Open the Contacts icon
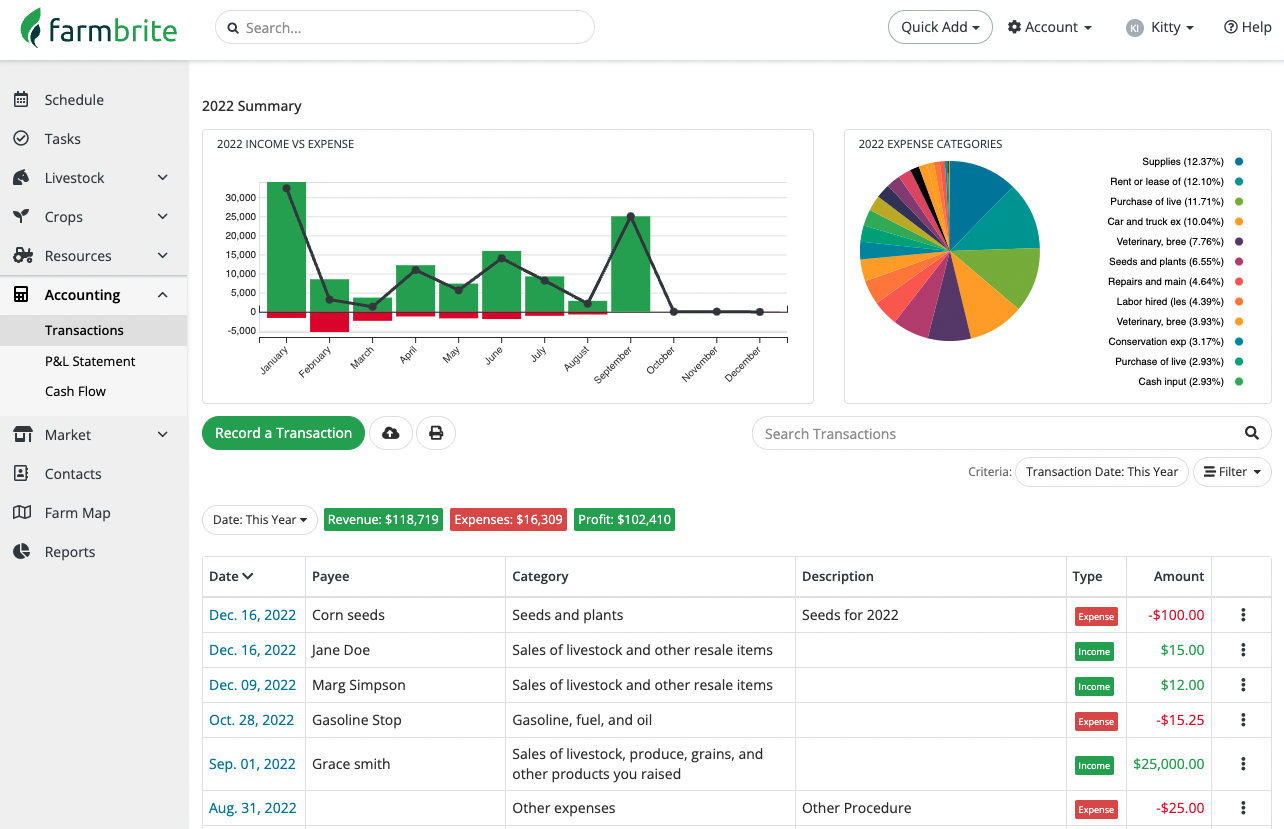 pos(22,473)
